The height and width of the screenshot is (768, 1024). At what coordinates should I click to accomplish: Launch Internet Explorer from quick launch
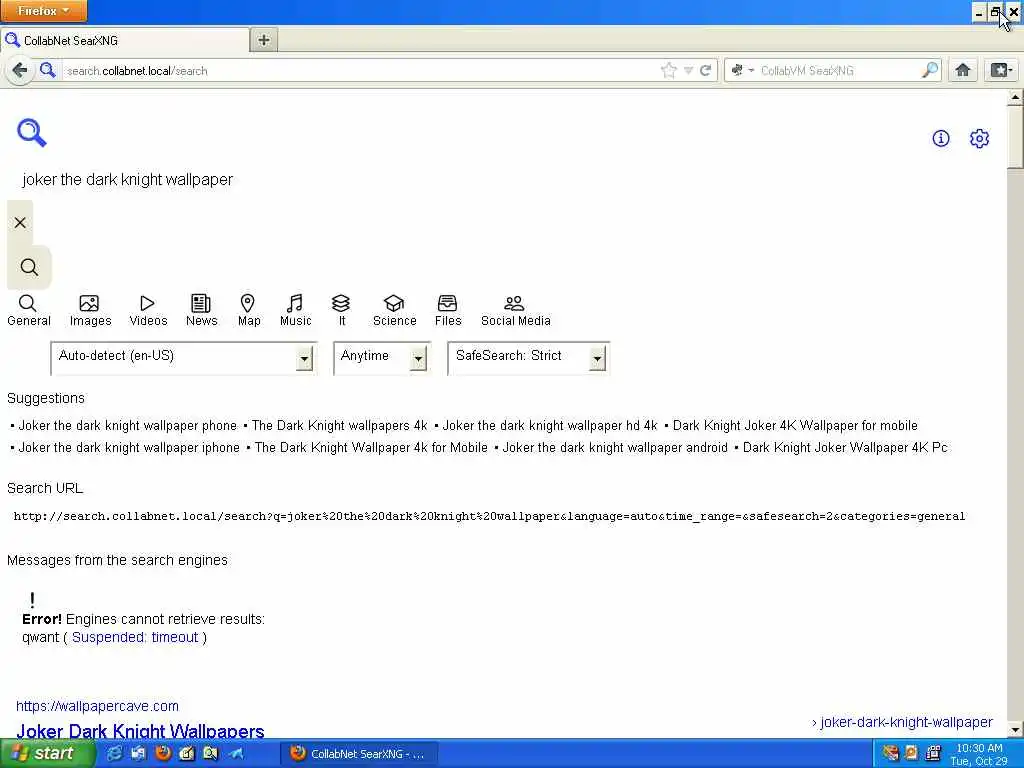[x=114, y=754]
